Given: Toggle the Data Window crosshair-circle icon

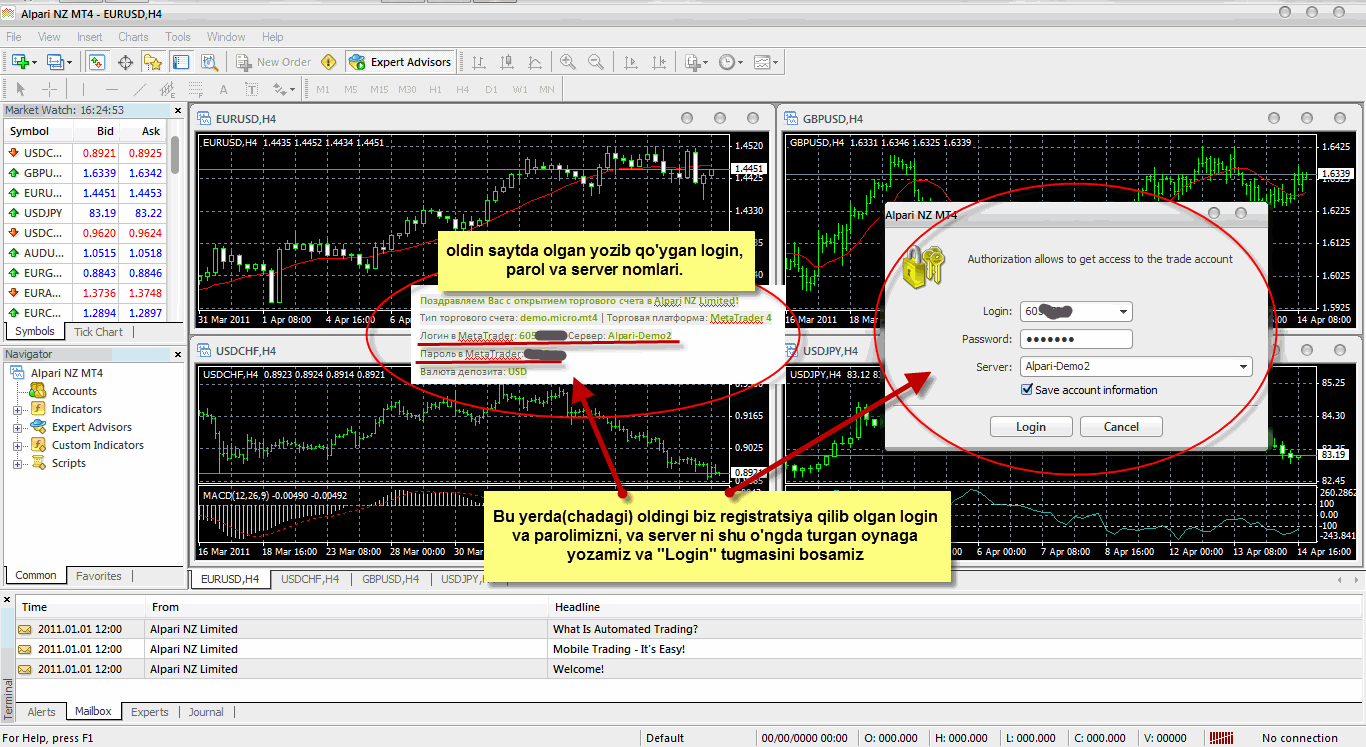Looking at the screenshot, I should [126, 62].
